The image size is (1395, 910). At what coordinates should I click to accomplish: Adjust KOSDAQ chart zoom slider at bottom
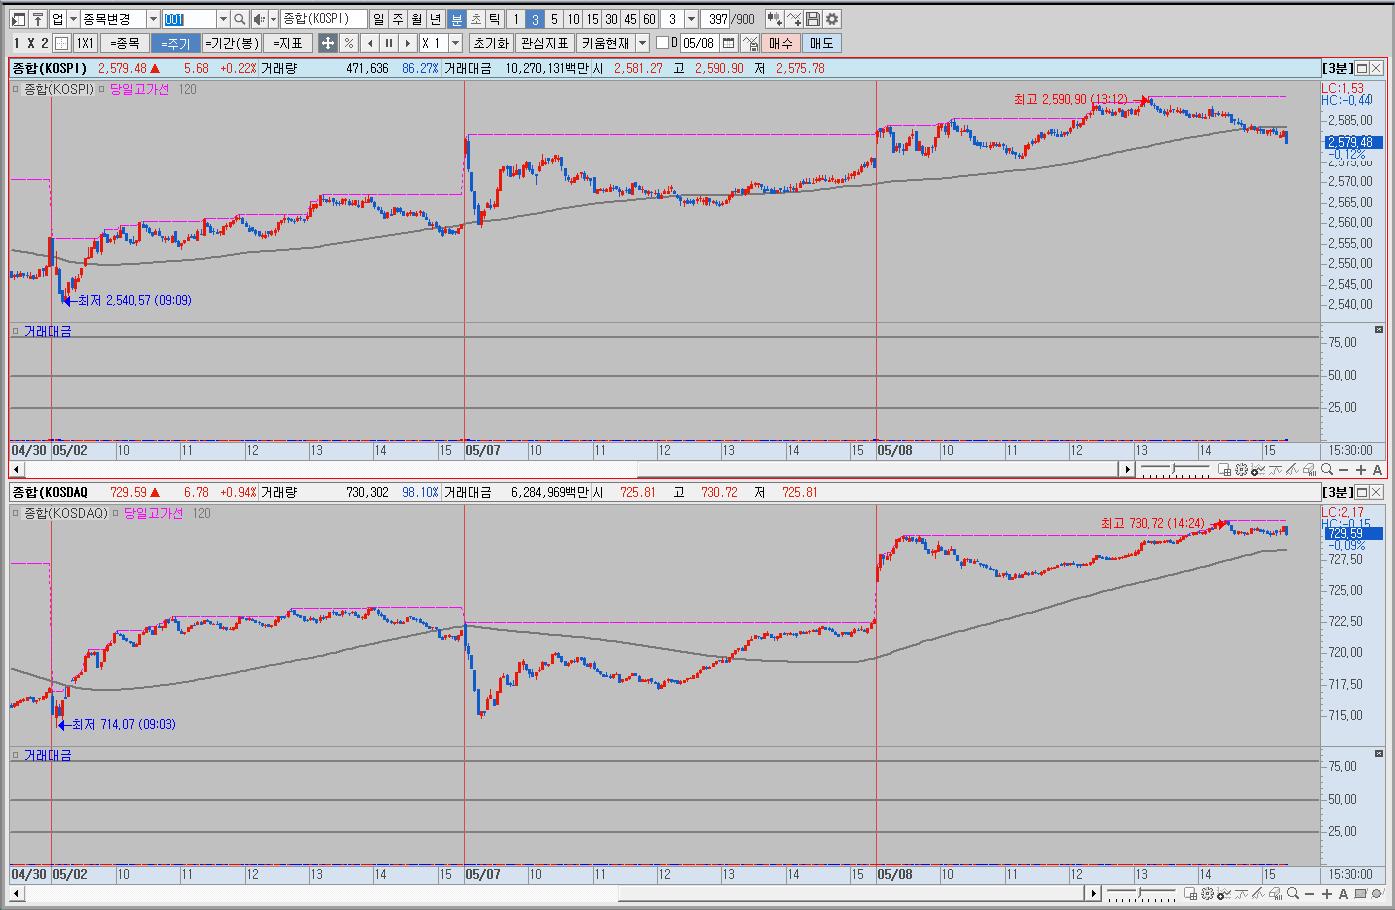pos(1140,892)
